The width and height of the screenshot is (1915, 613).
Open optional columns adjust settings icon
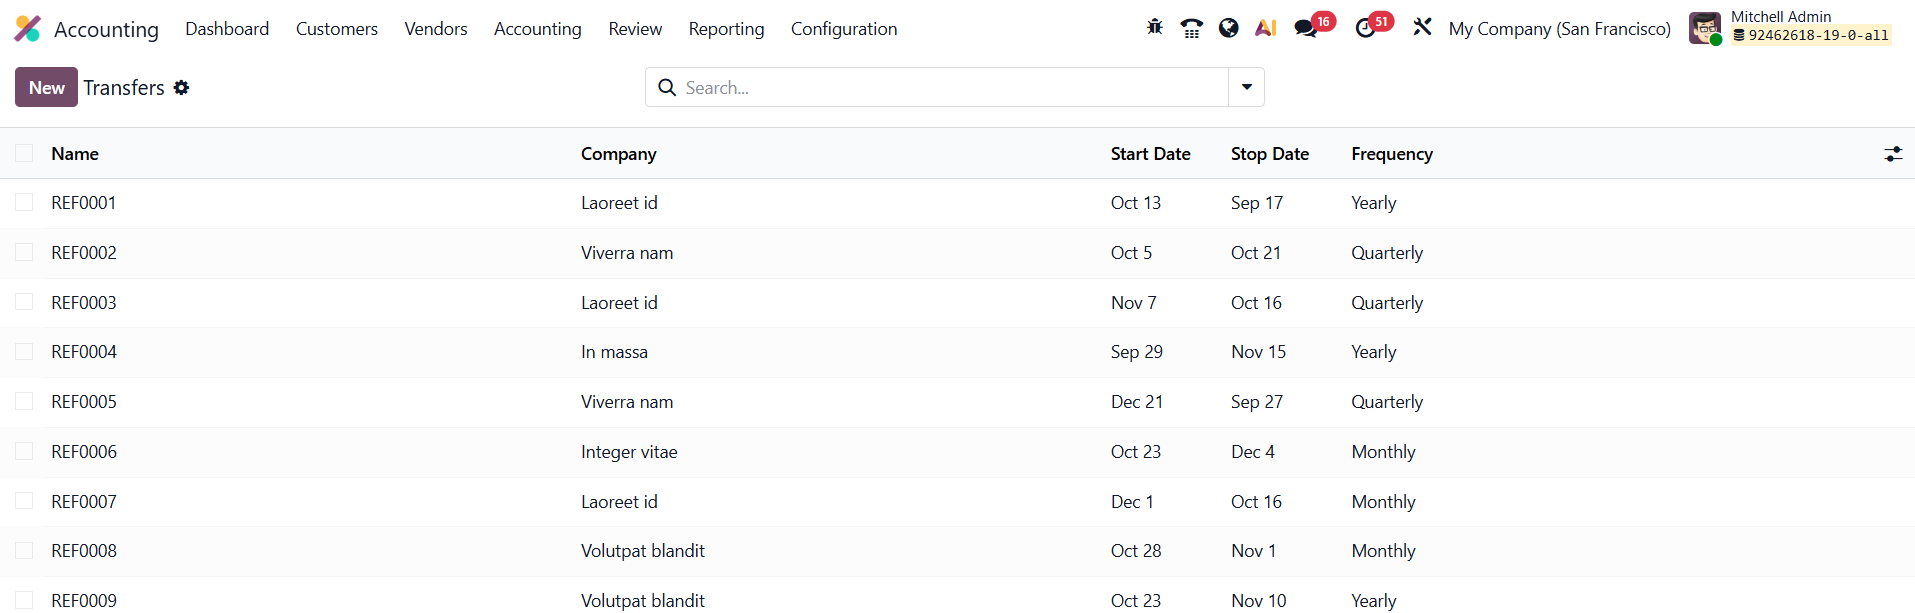point(1893,154)
